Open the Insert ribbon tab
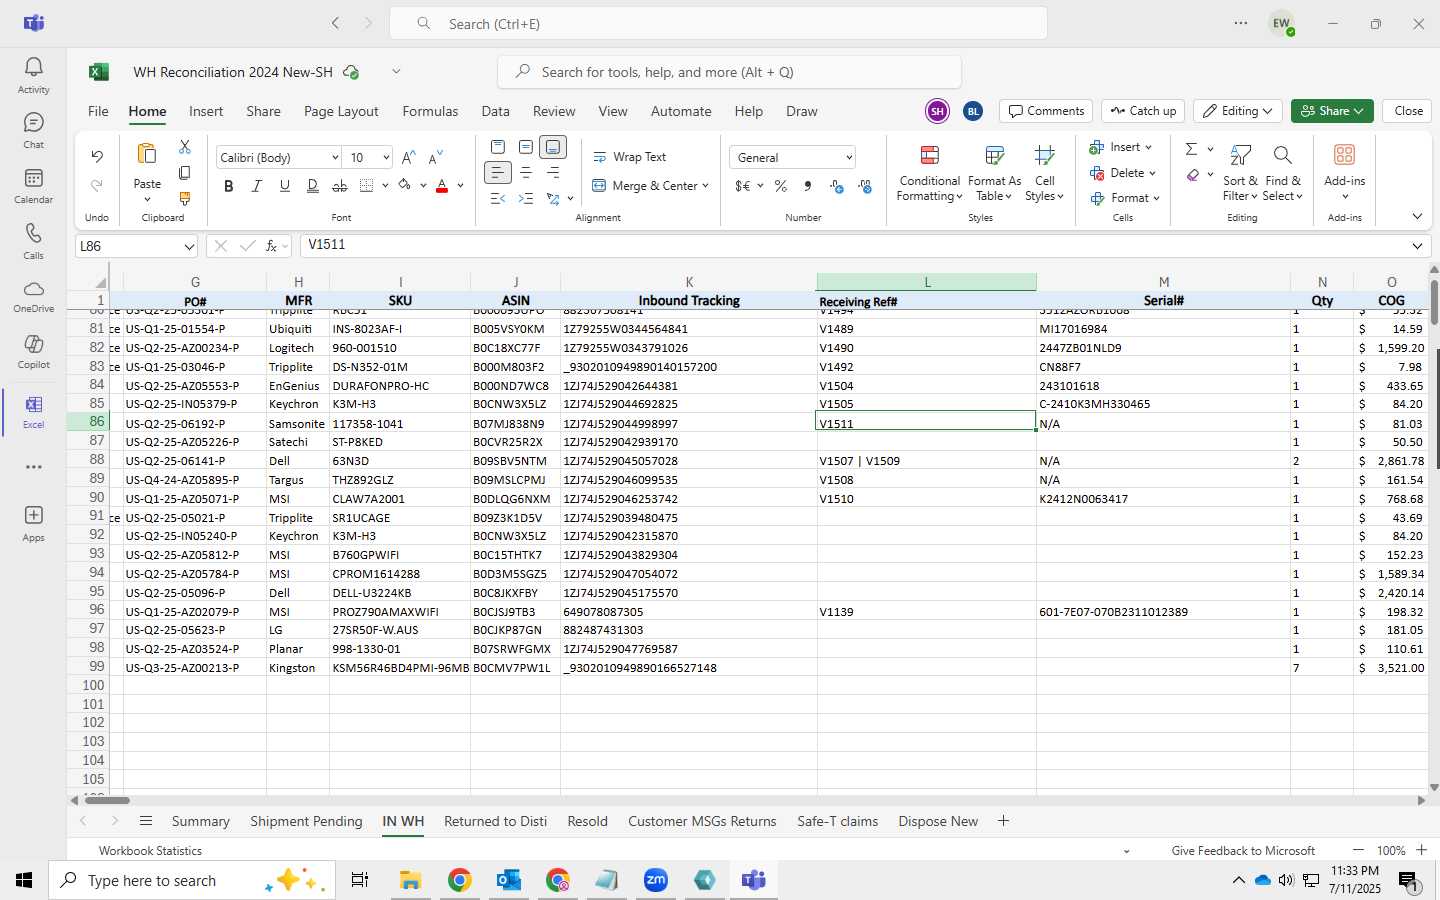The height and width of the screenshot is (900, 1440). tap(206, 111)
